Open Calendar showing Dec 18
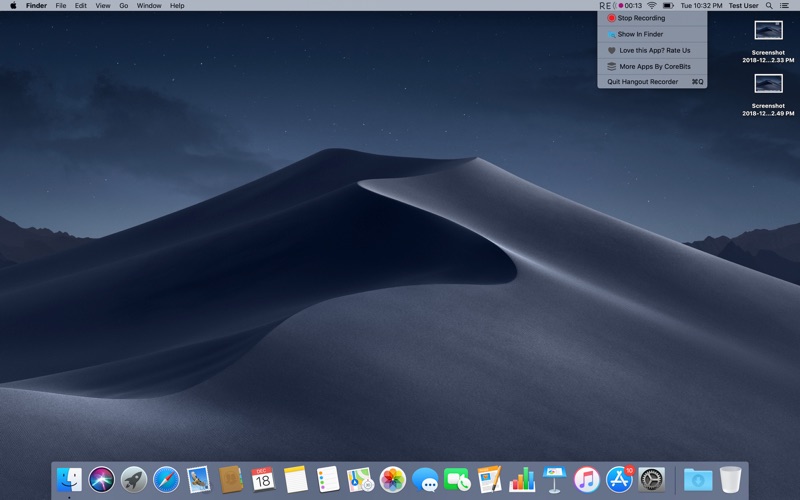The width and height of the screenshot is (800, 500). (263, 480)
